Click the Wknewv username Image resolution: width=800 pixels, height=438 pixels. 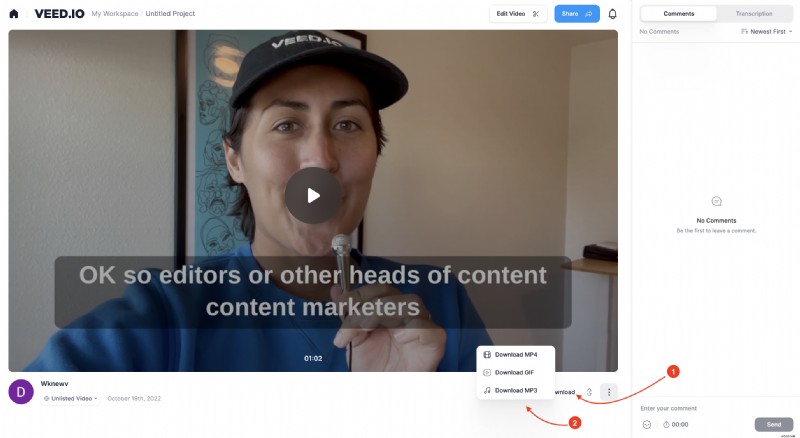click(x=55, y=383)
